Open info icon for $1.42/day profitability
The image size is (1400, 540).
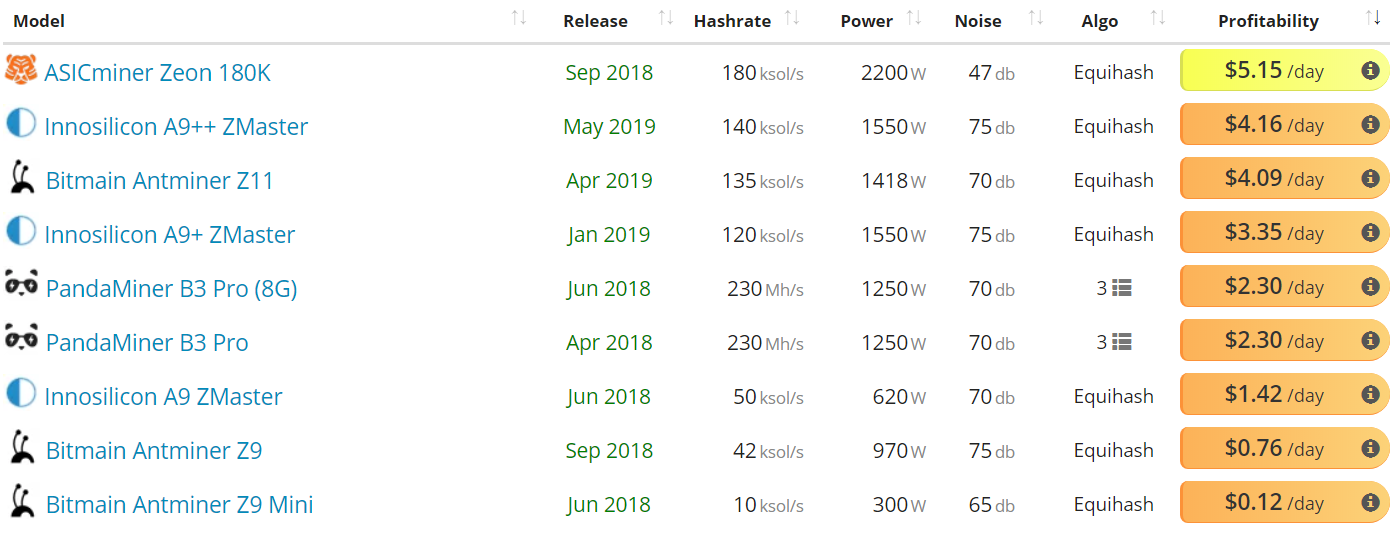pos(1371,395)
